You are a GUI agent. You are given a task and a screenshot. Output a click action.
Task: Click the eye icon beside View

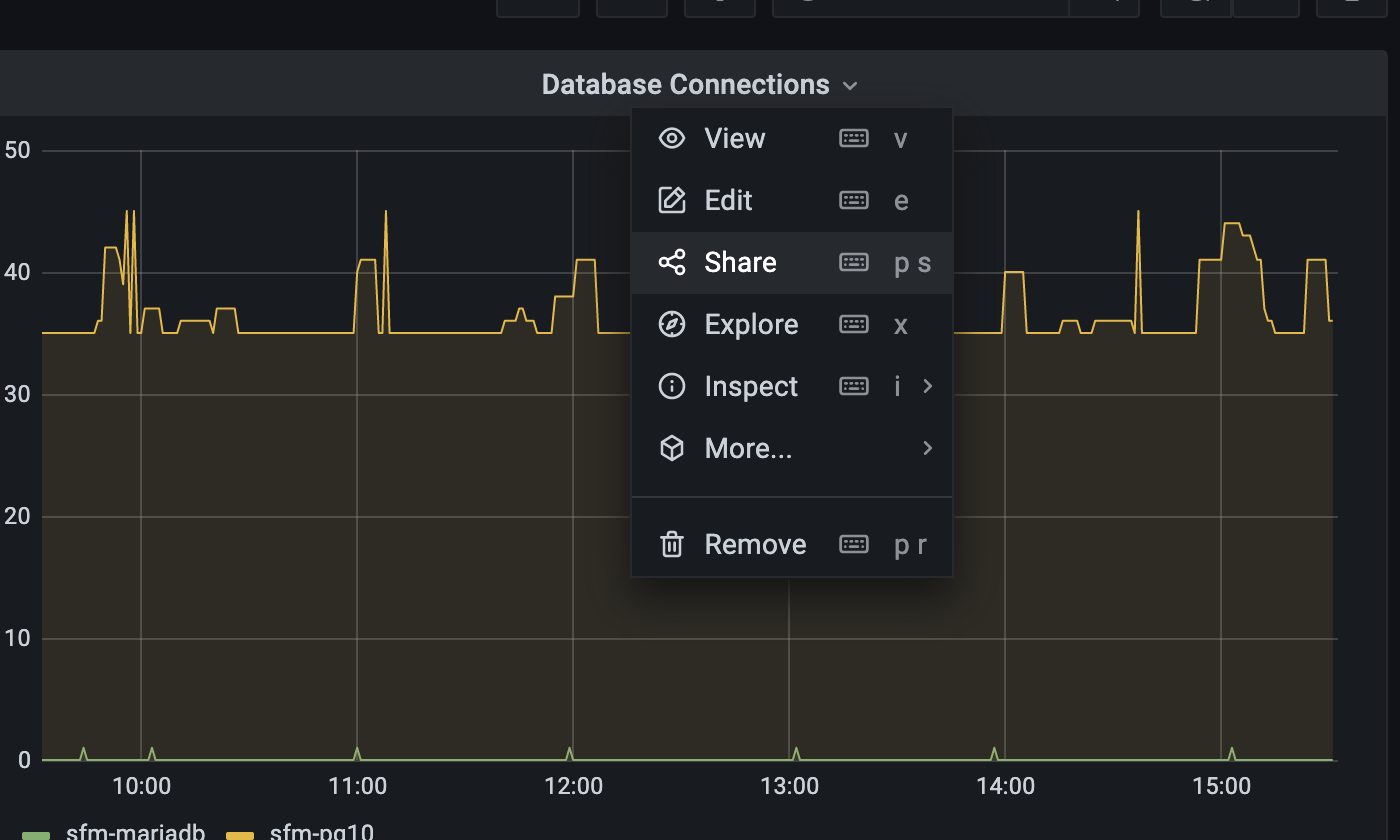click(671, 138)
